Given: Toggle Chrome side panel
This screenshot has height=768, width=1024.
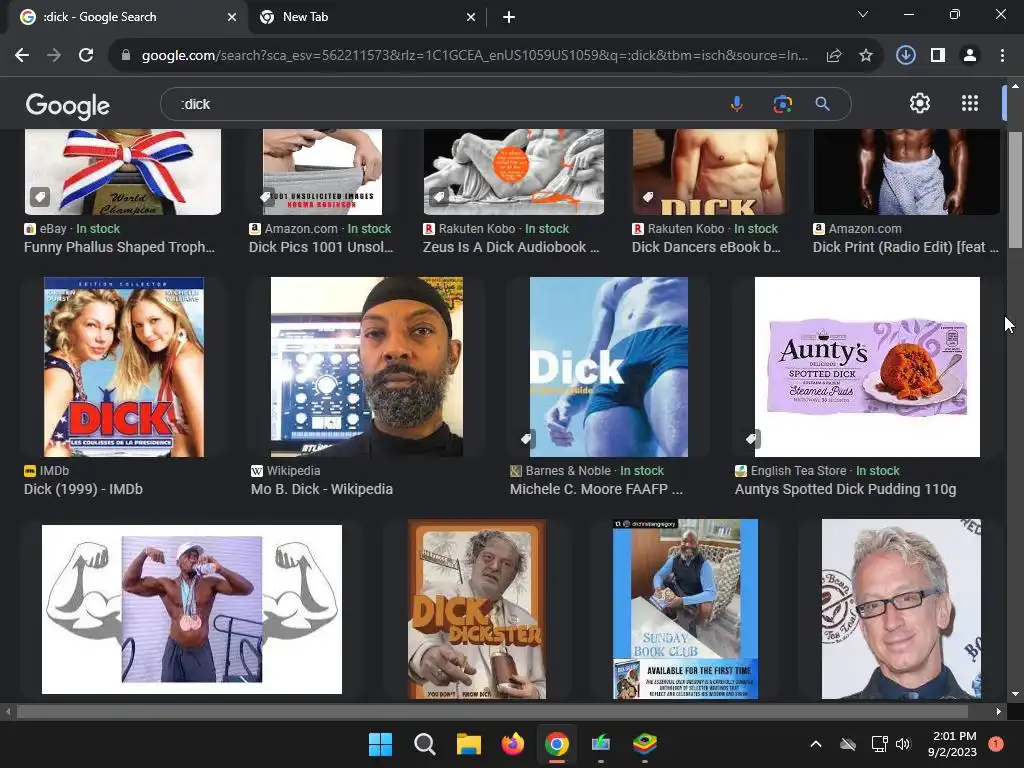Looking at the screenshot, I should pos(938,56).
